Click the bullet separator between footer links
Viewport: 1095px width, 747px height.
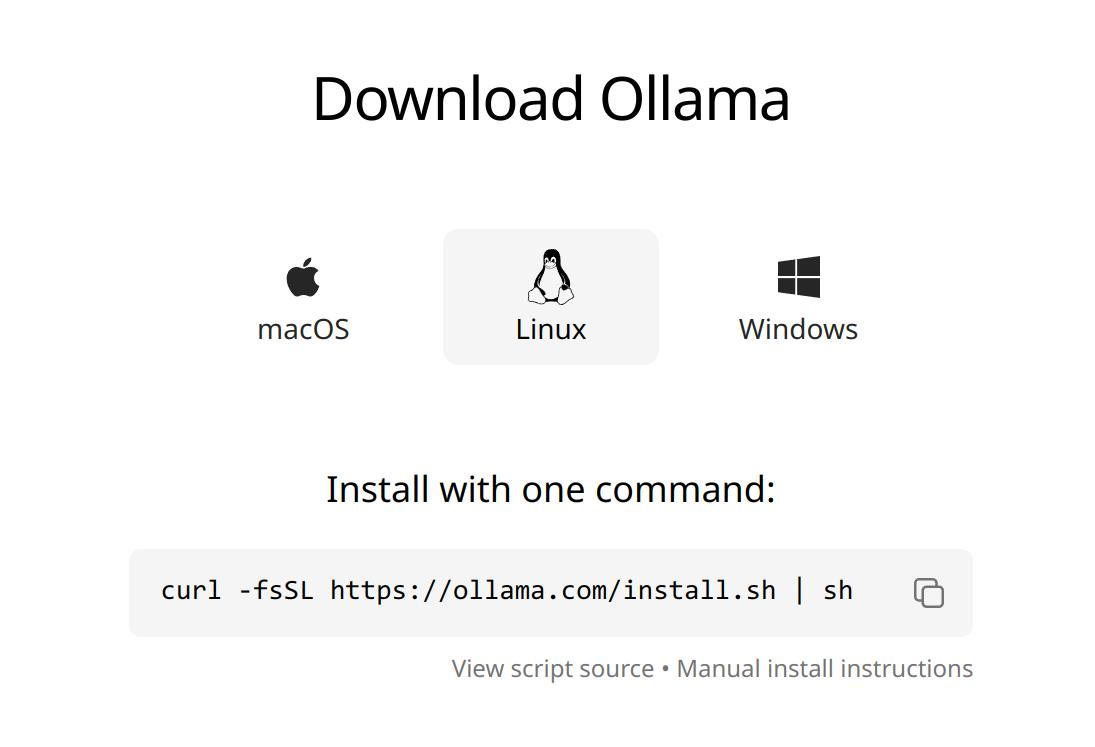click(x=666, y=669)
